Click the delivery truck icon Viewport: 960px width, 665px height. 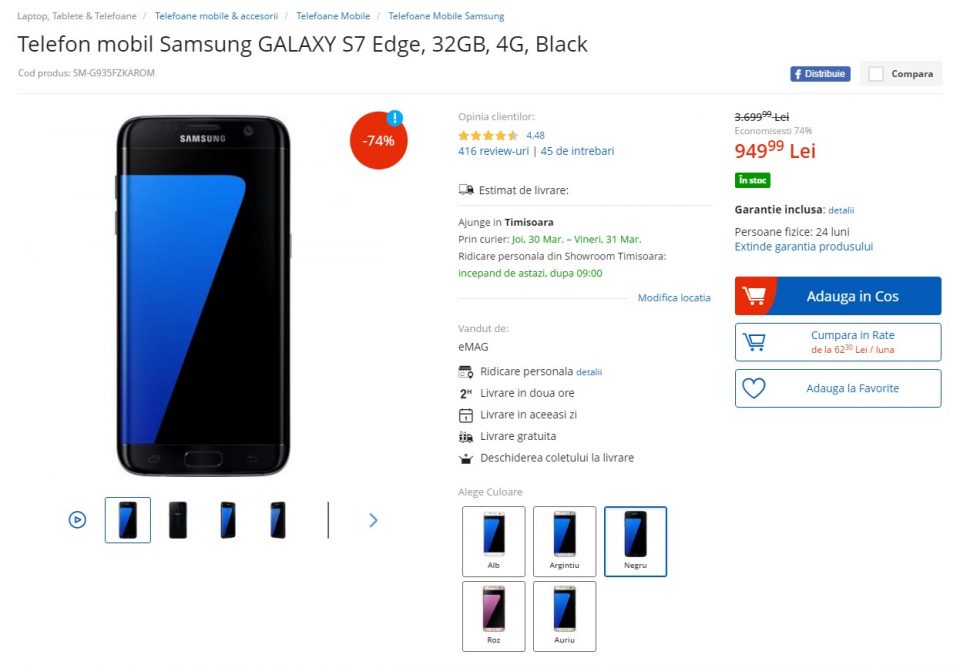(x=466, y=190)
